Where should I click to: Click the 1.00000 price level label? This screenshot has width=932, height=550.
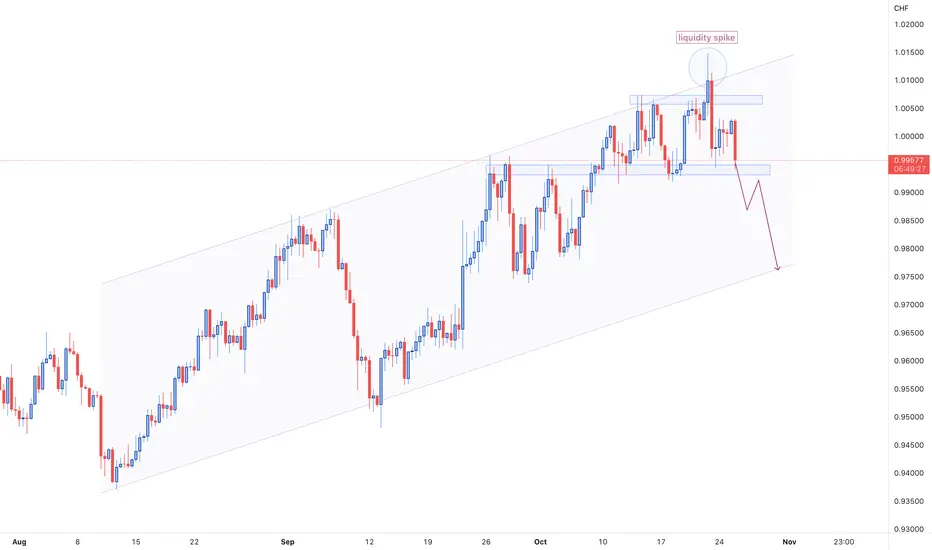click(x=909, y=136)
